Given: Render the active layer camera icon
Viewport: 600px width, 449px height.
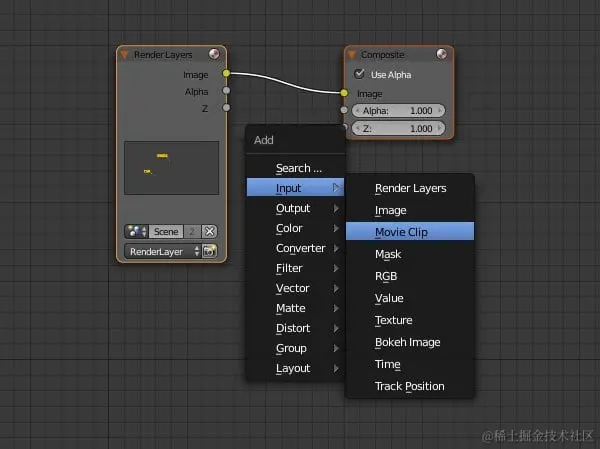Looking at the screenshot, I should [x=209, y=251].
